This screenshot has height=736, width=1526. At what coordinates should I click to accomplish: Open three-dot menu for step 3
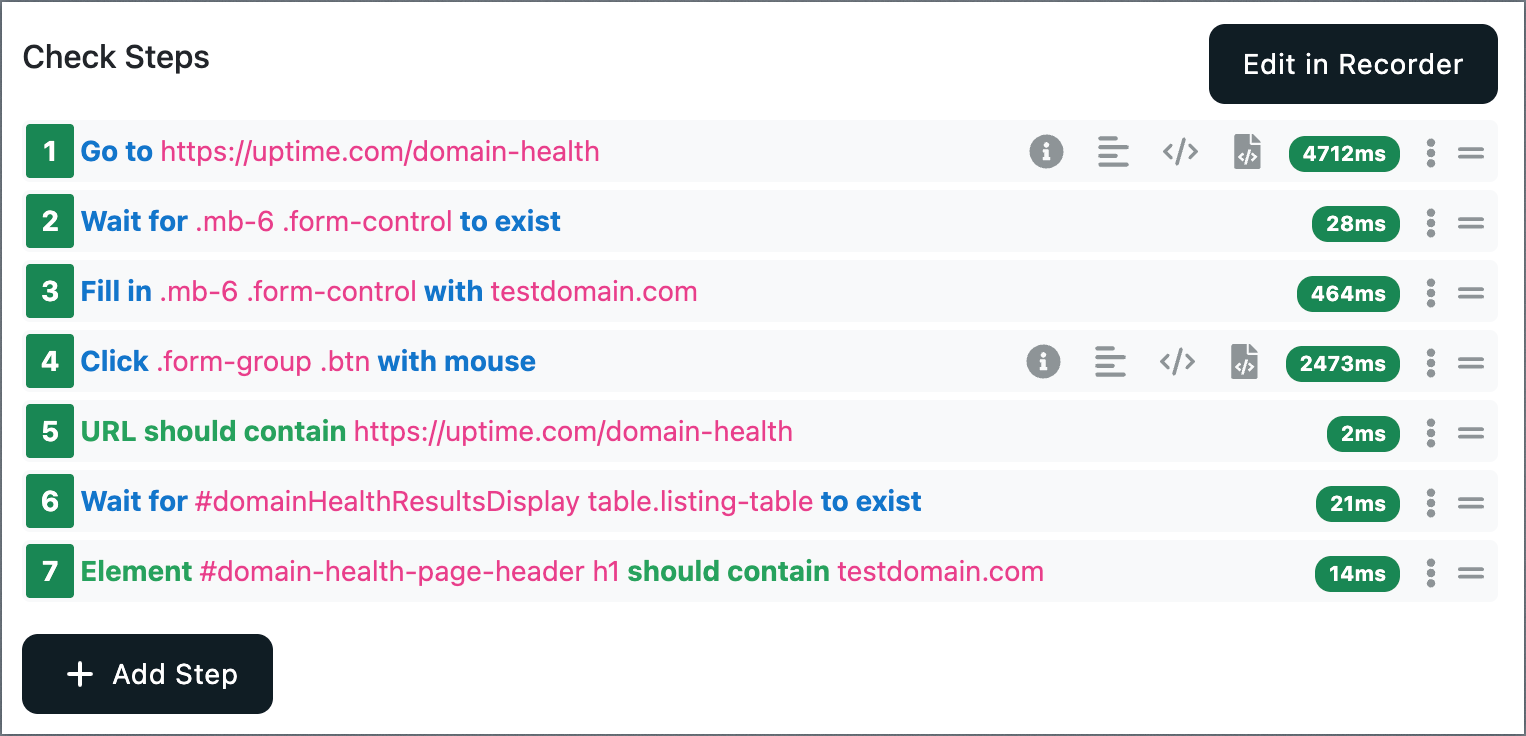1431,293
